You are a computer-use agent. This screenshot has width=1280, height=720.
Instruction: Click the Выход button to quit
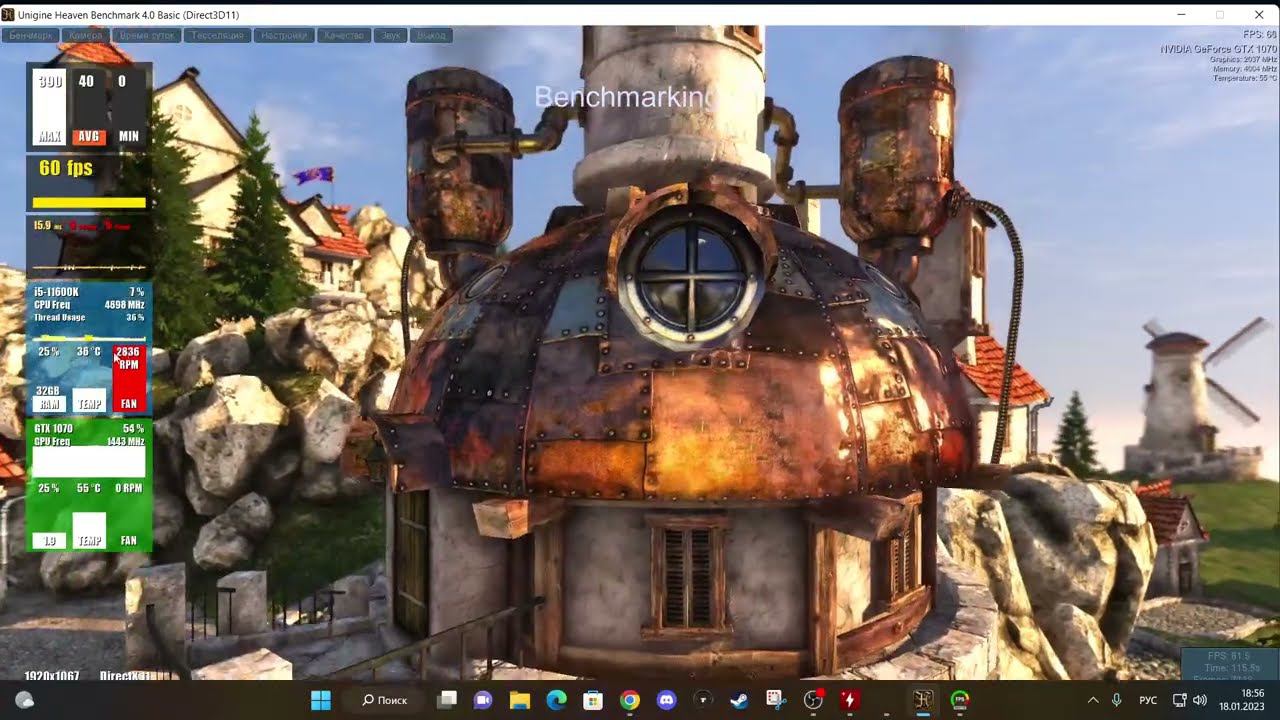click(x=431, y=35)
